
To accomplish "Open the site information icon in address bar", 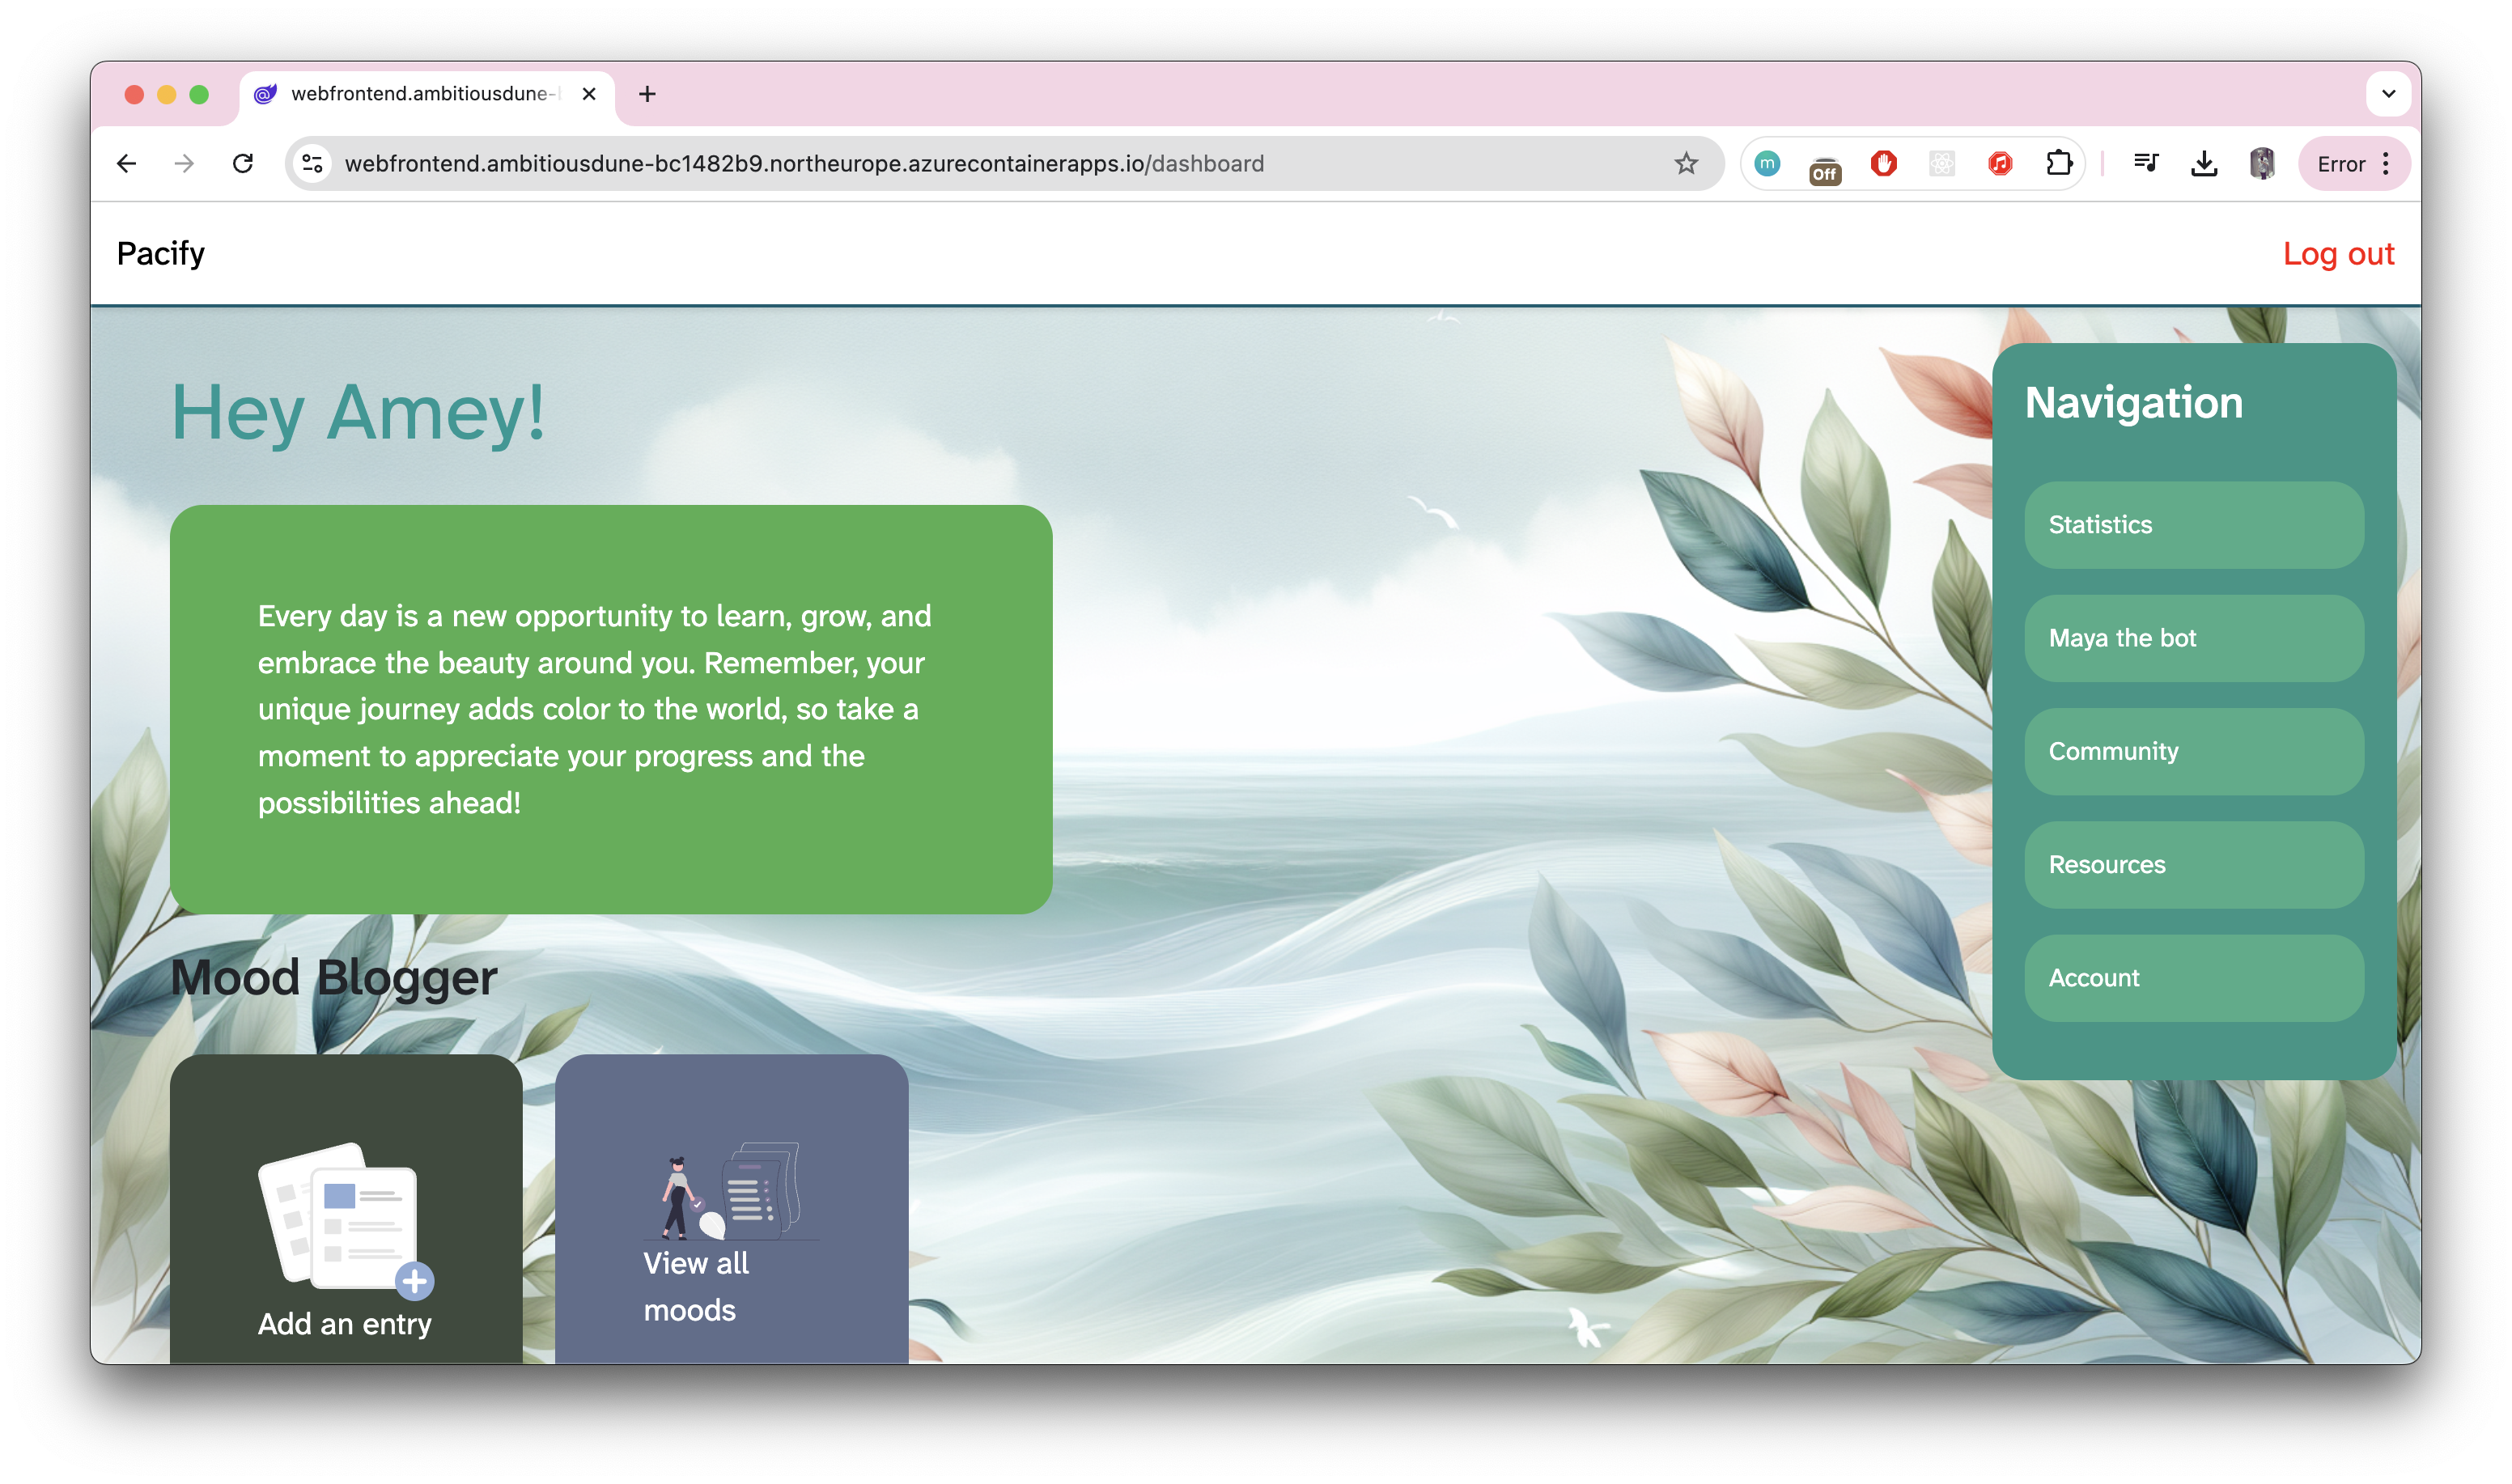I will point(312,163).
